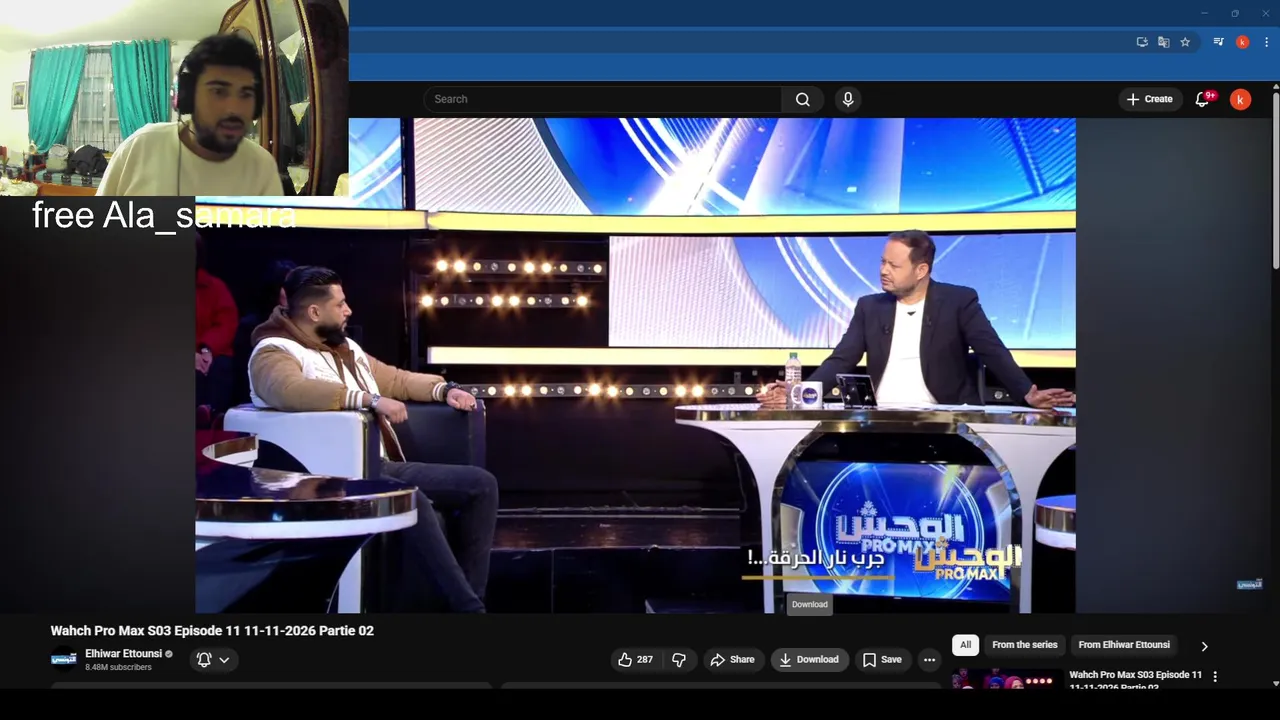Select the All filter chip
Viewport: 1280px width, 720px height.
pyautogui.click(x=965, y=645)
